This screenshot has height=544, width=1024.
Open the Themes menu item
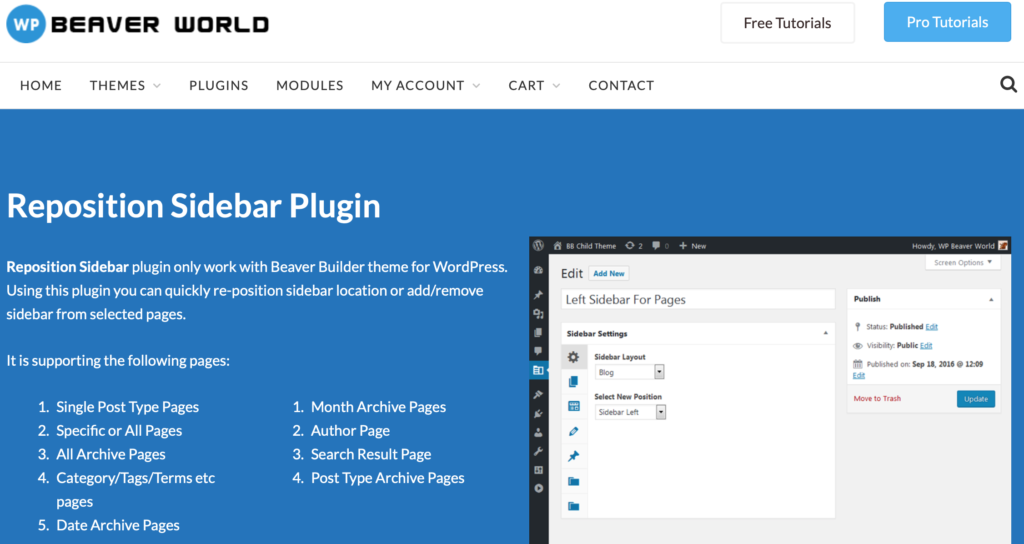tap(118, 86)
